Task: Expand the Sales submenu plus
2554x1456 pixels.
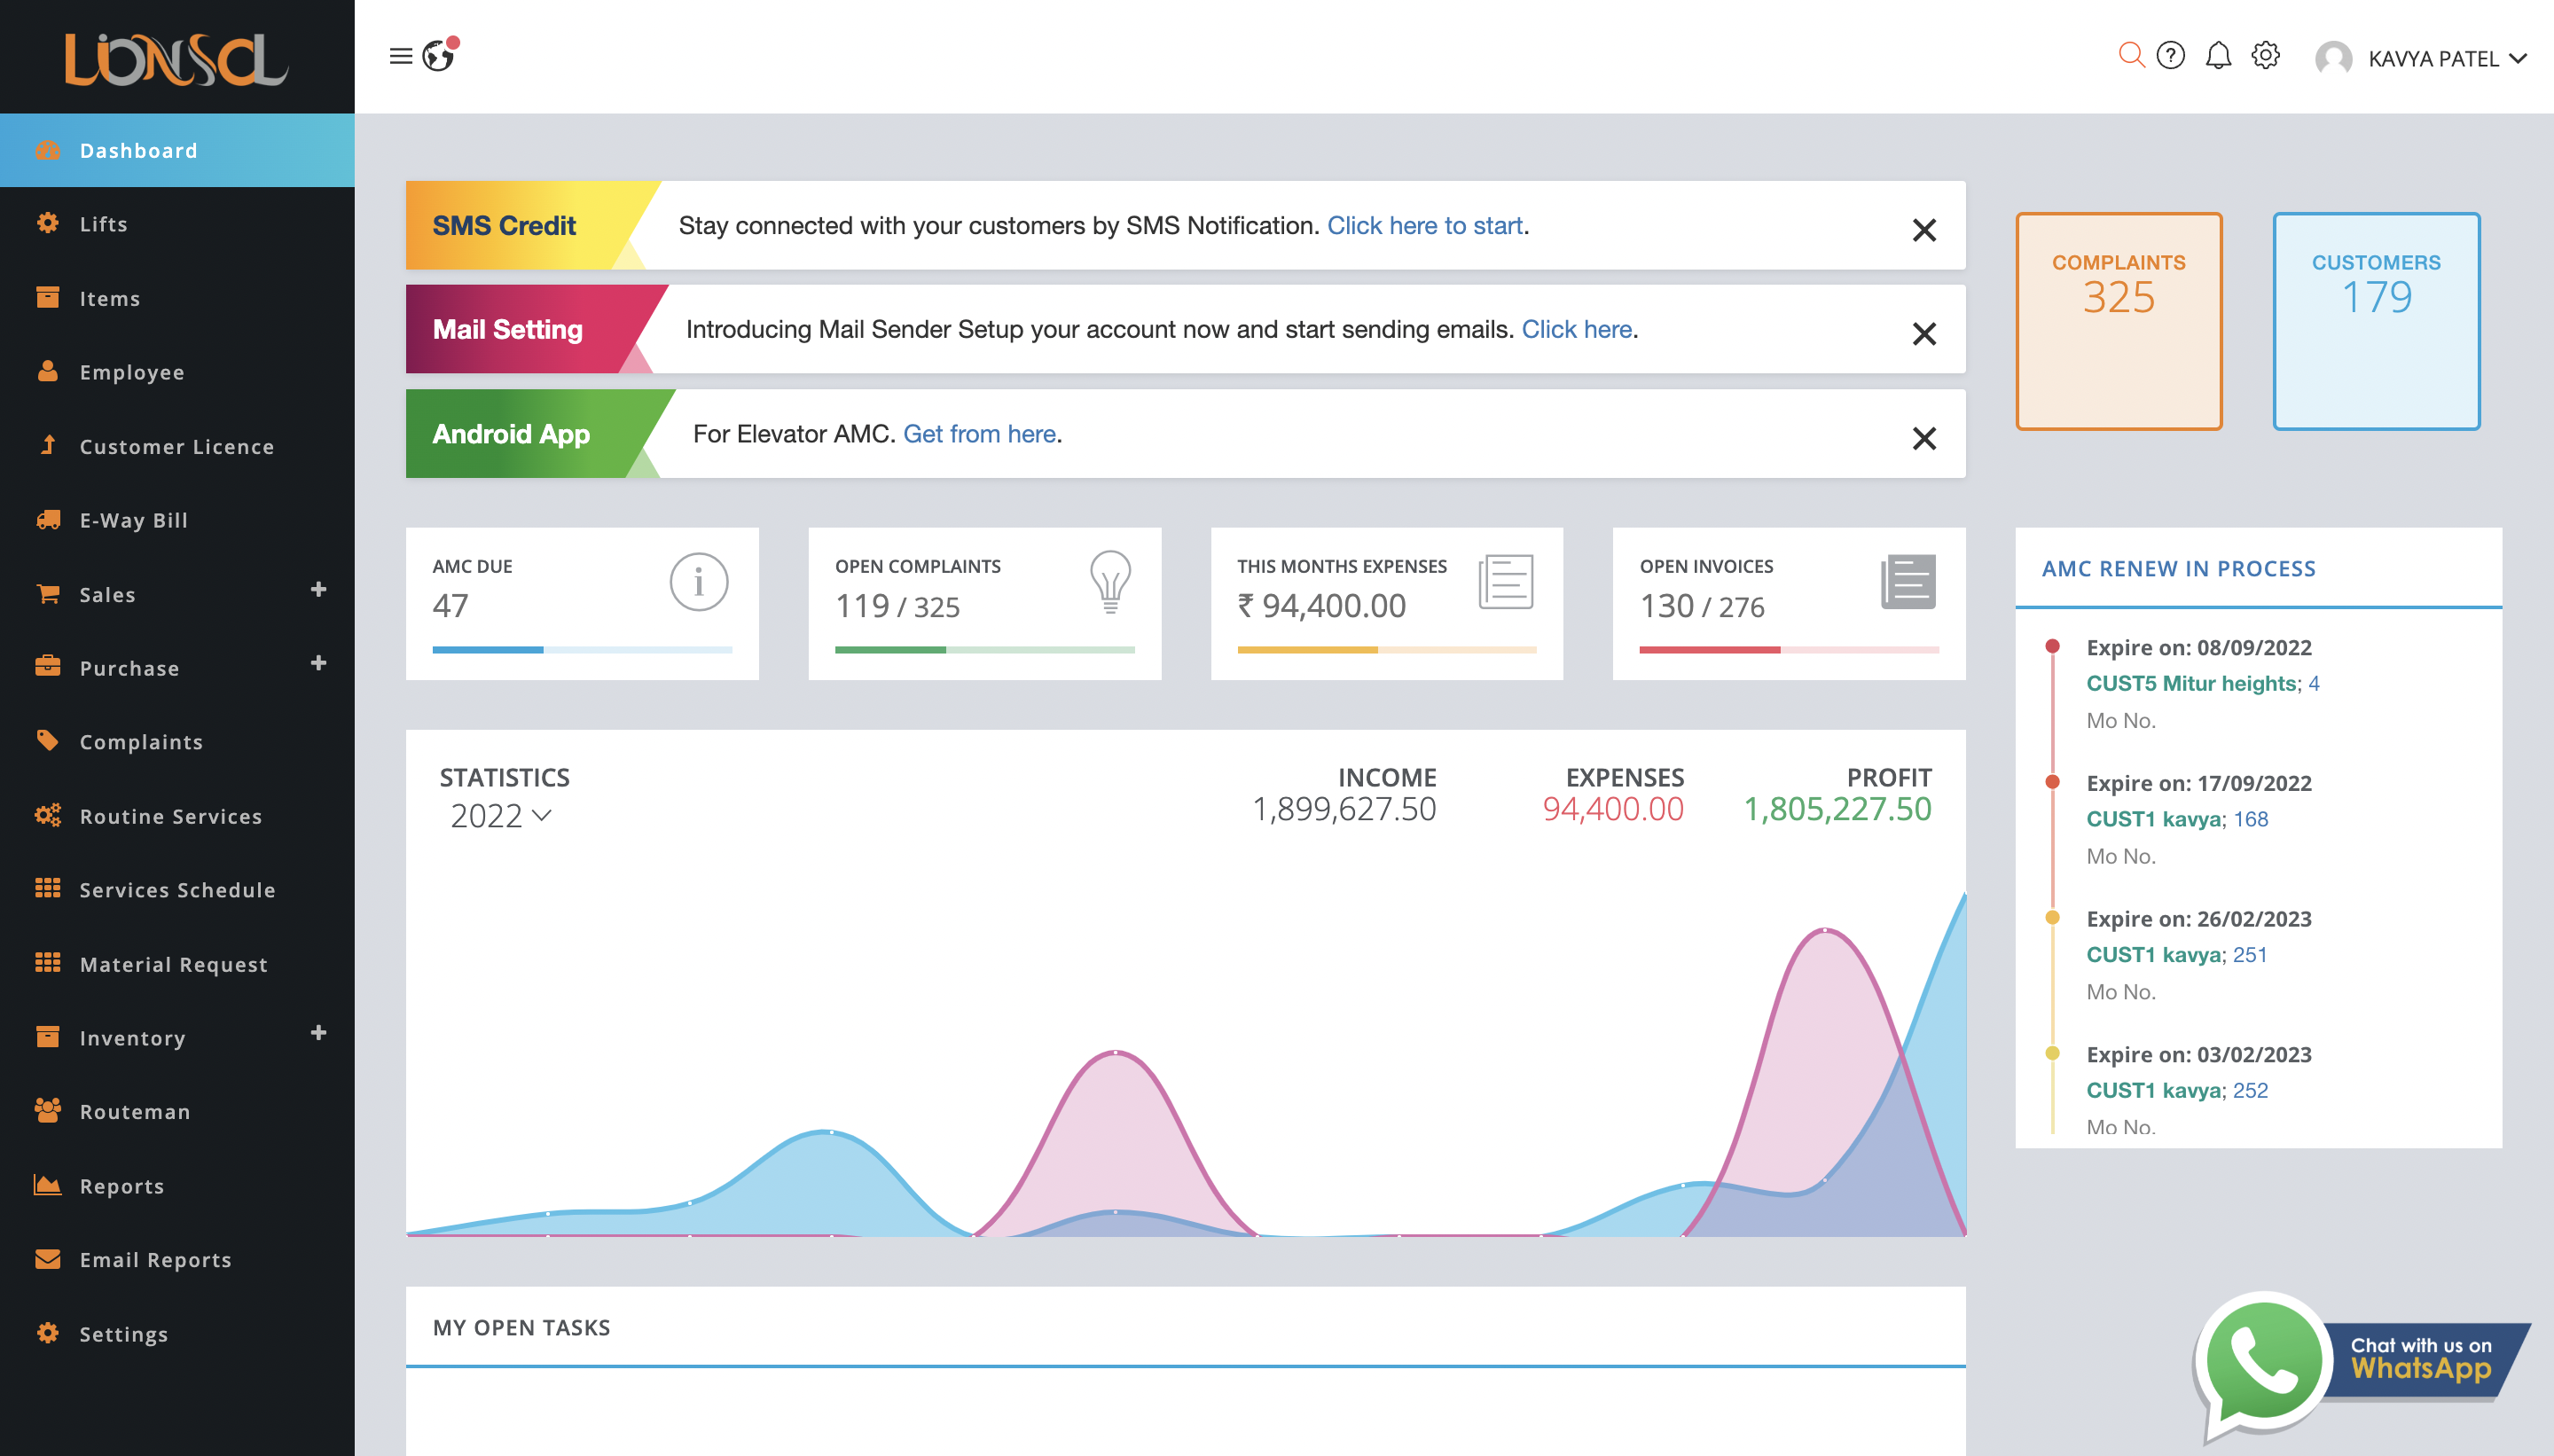Action: 318,590
